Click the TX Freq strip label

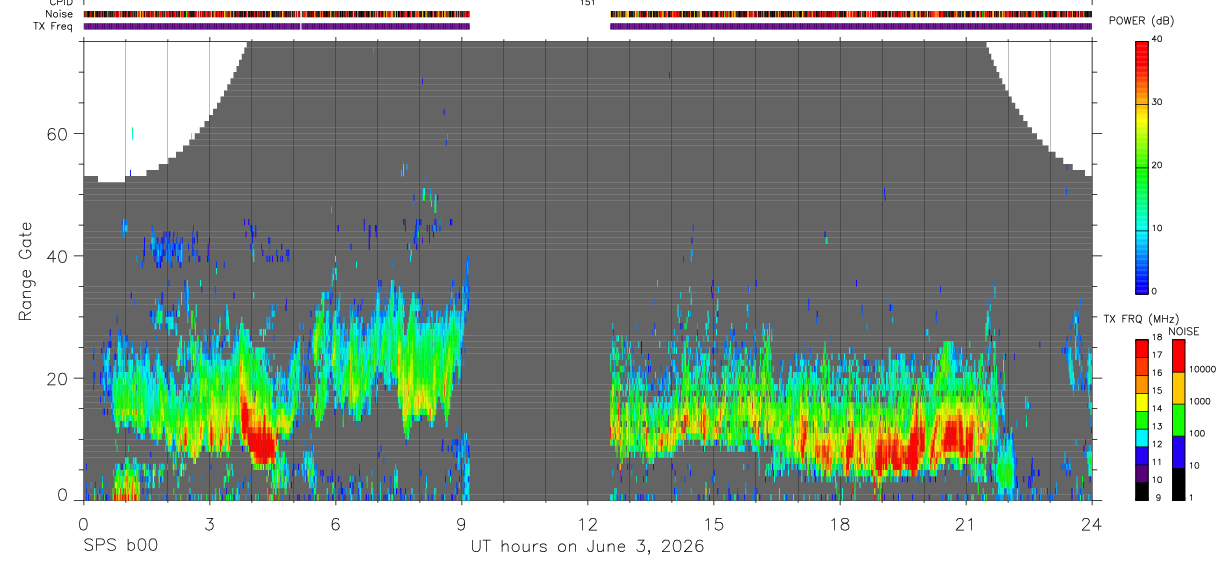click(53, 26)
